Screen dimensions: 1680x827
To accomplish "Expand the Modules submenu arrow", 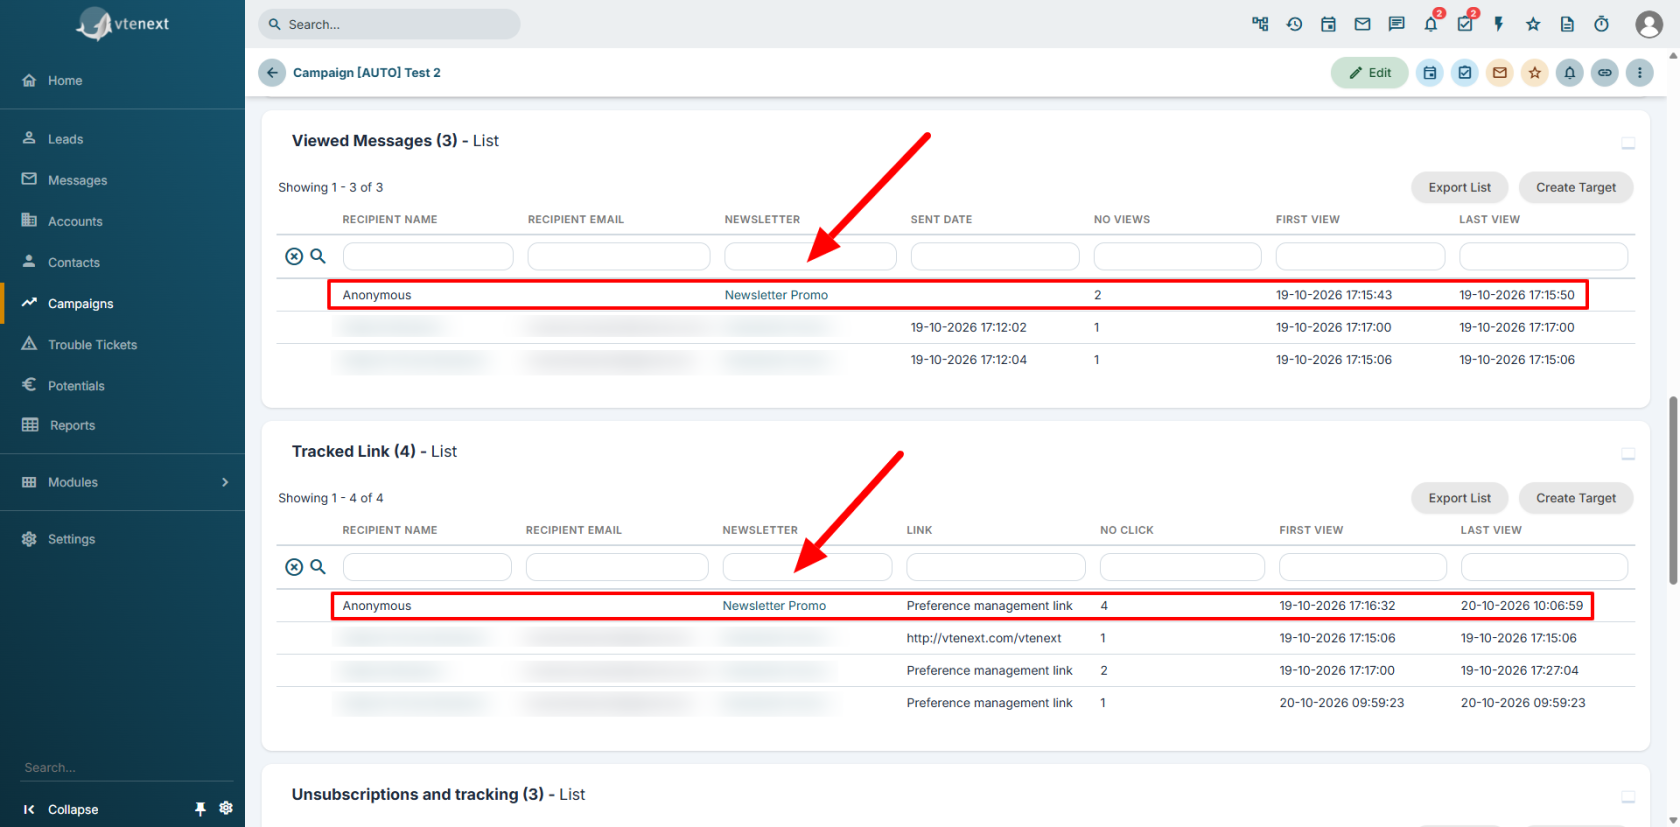I will click(x=225, y=482).
